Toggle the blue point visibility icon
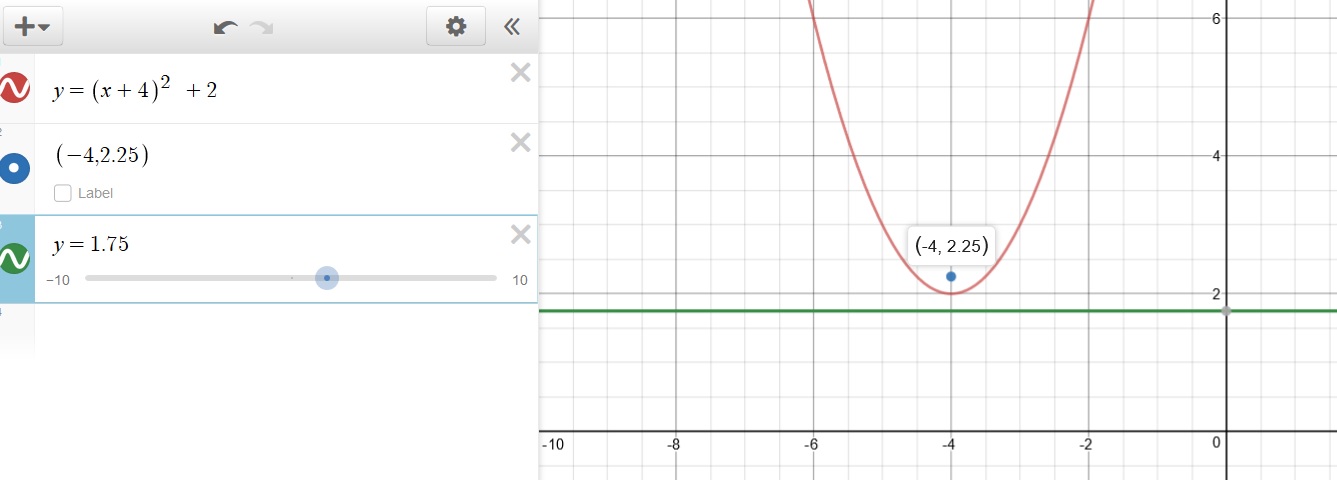The width and height of the screenshot is (1337, 480). [15, 169]
